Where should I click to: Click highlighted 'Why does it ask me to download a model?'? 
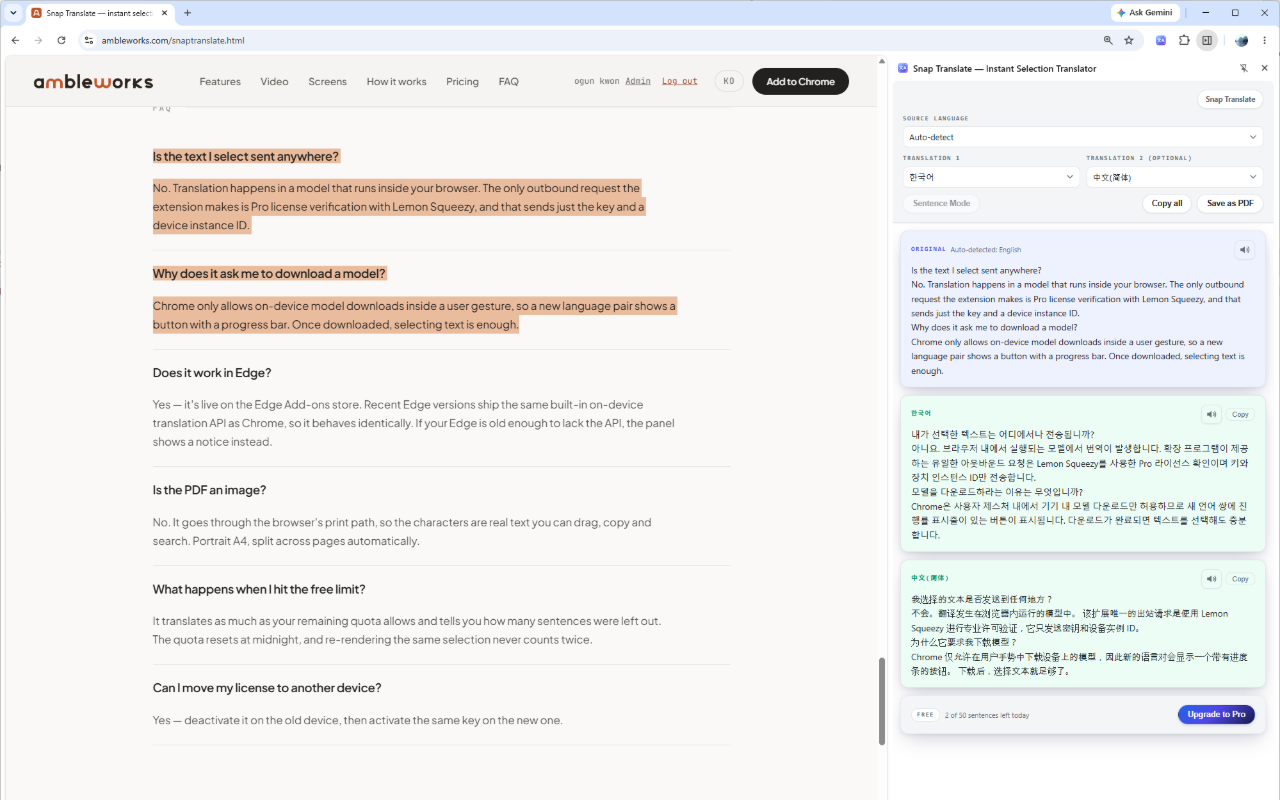(269, 273)
